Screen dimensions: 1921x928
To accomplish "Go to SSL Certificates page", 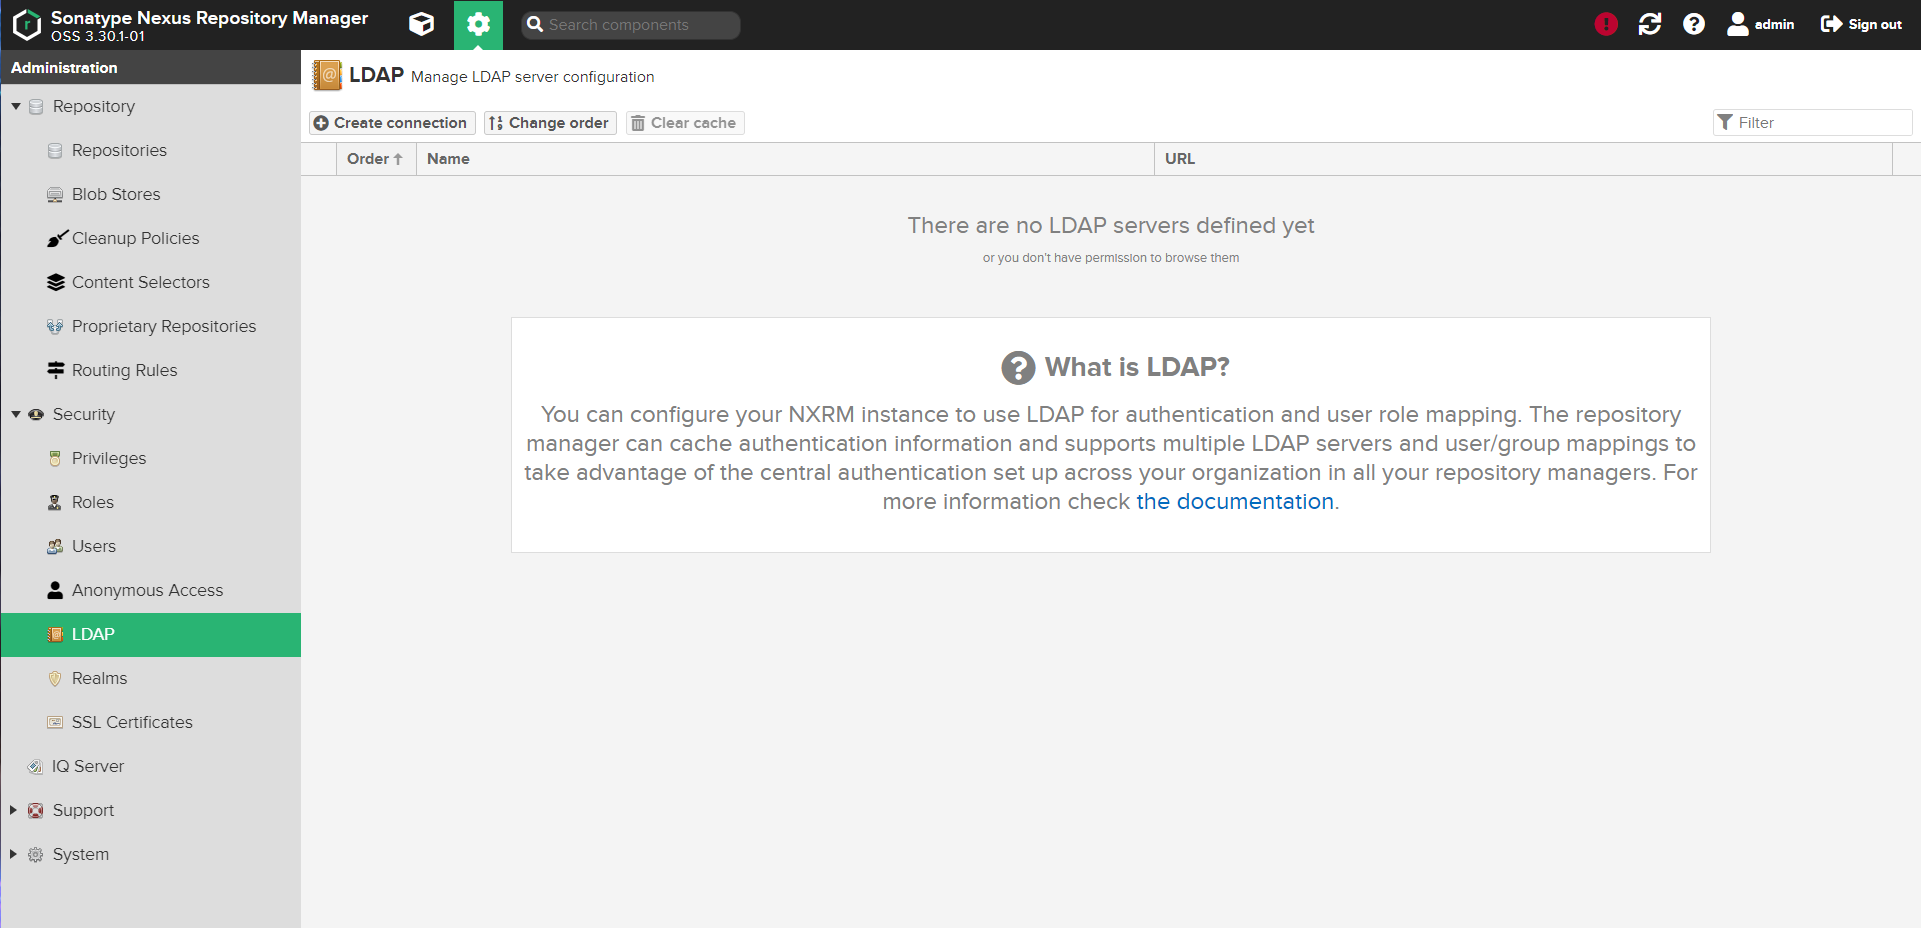I will coord(132,722).
